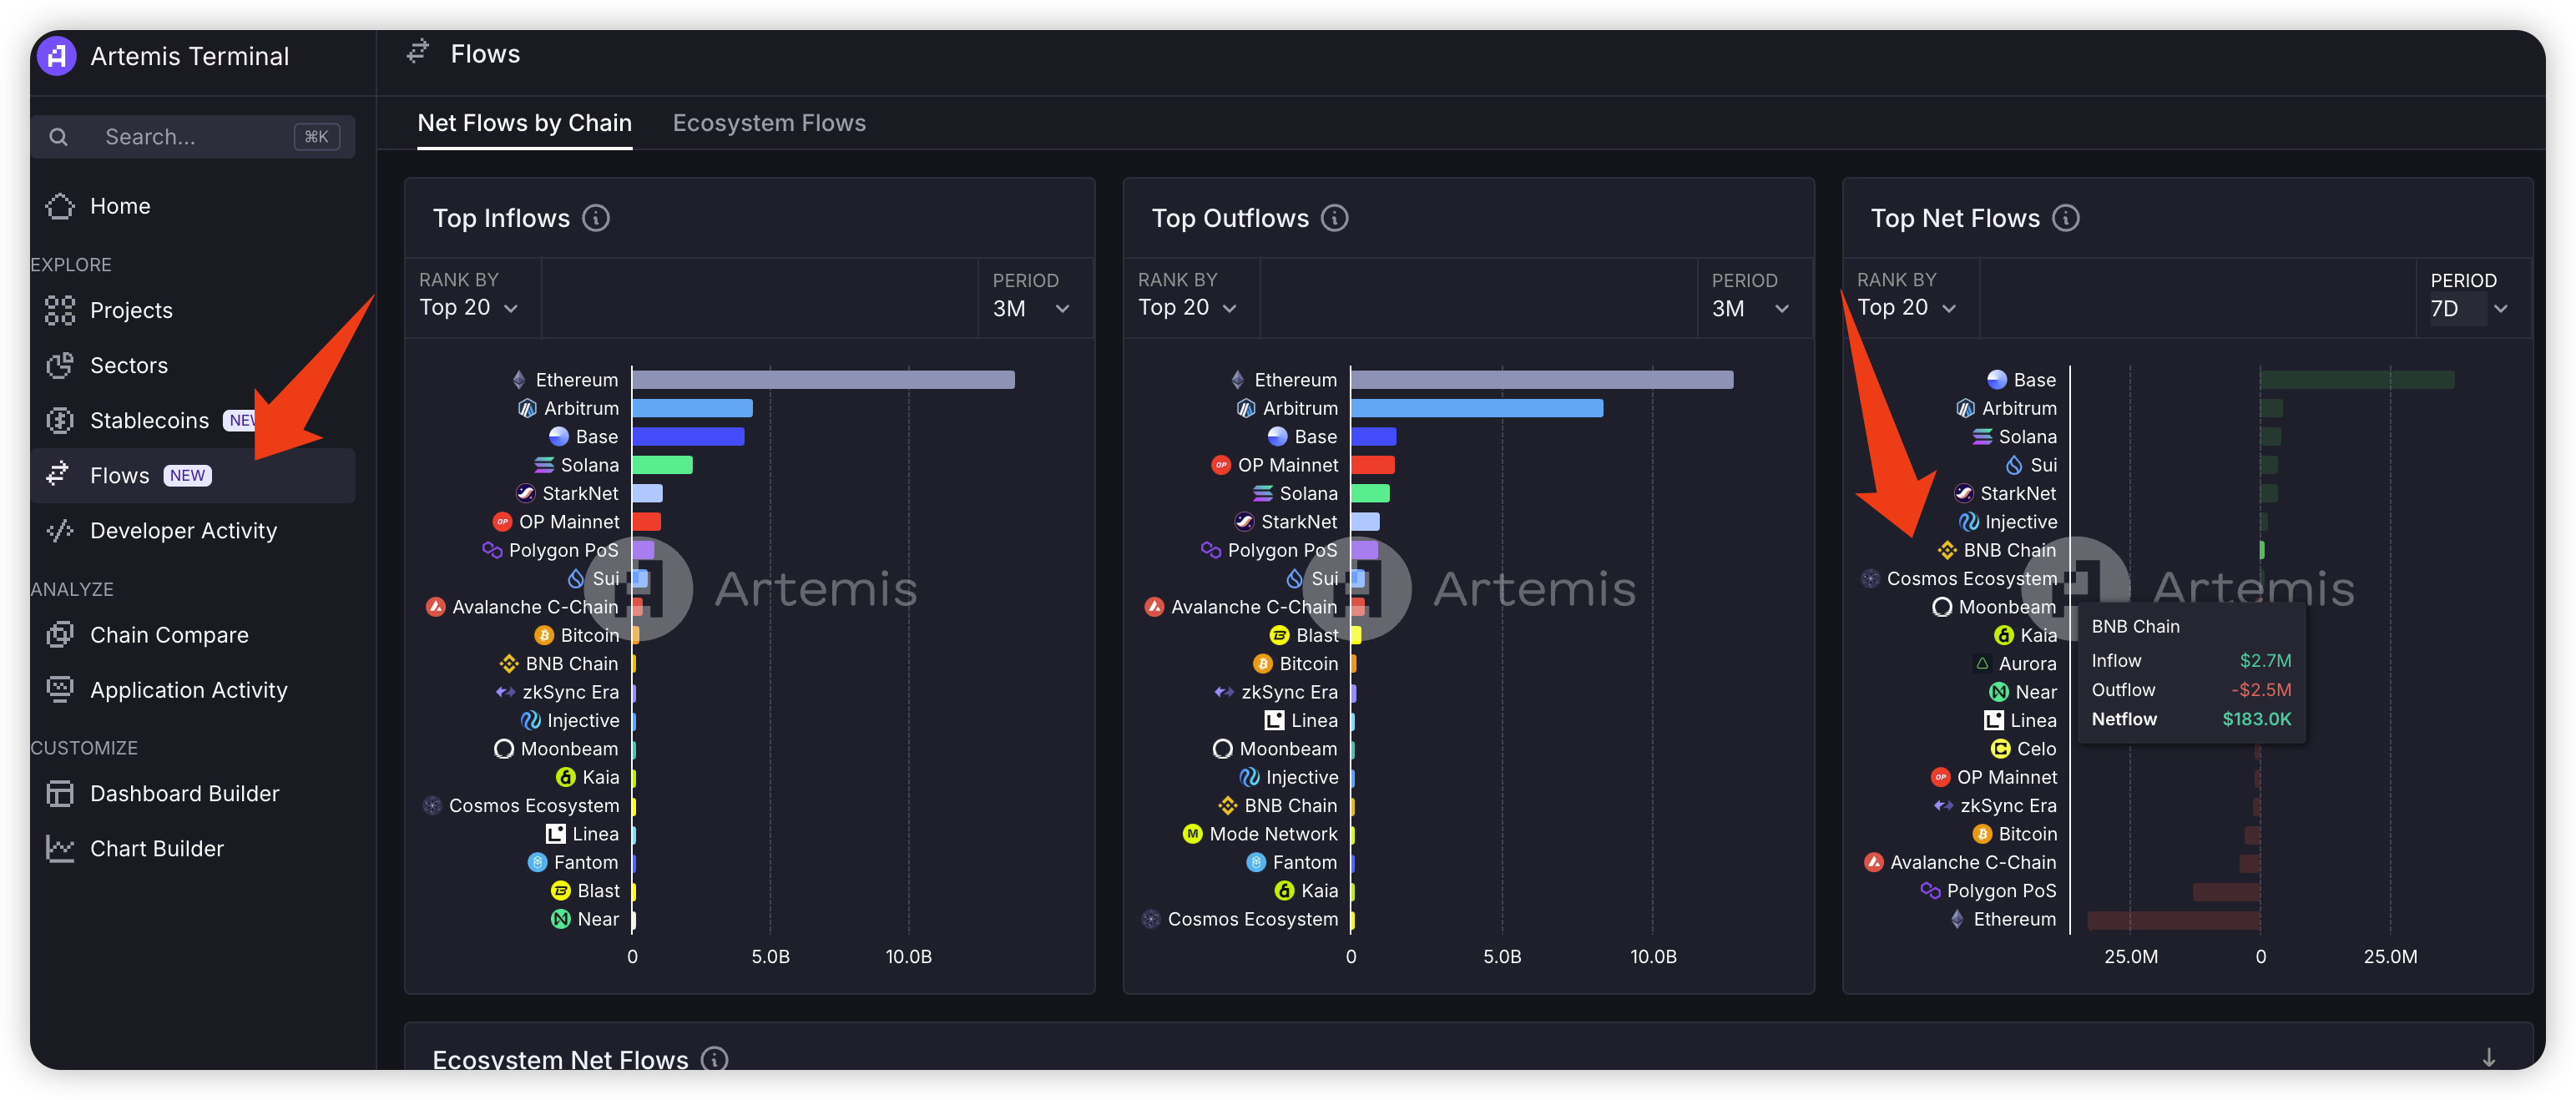This screenshot has height=1100, width=2576.
Task: Click the Developer Activity code icon
Action: (x=60, y=530)
